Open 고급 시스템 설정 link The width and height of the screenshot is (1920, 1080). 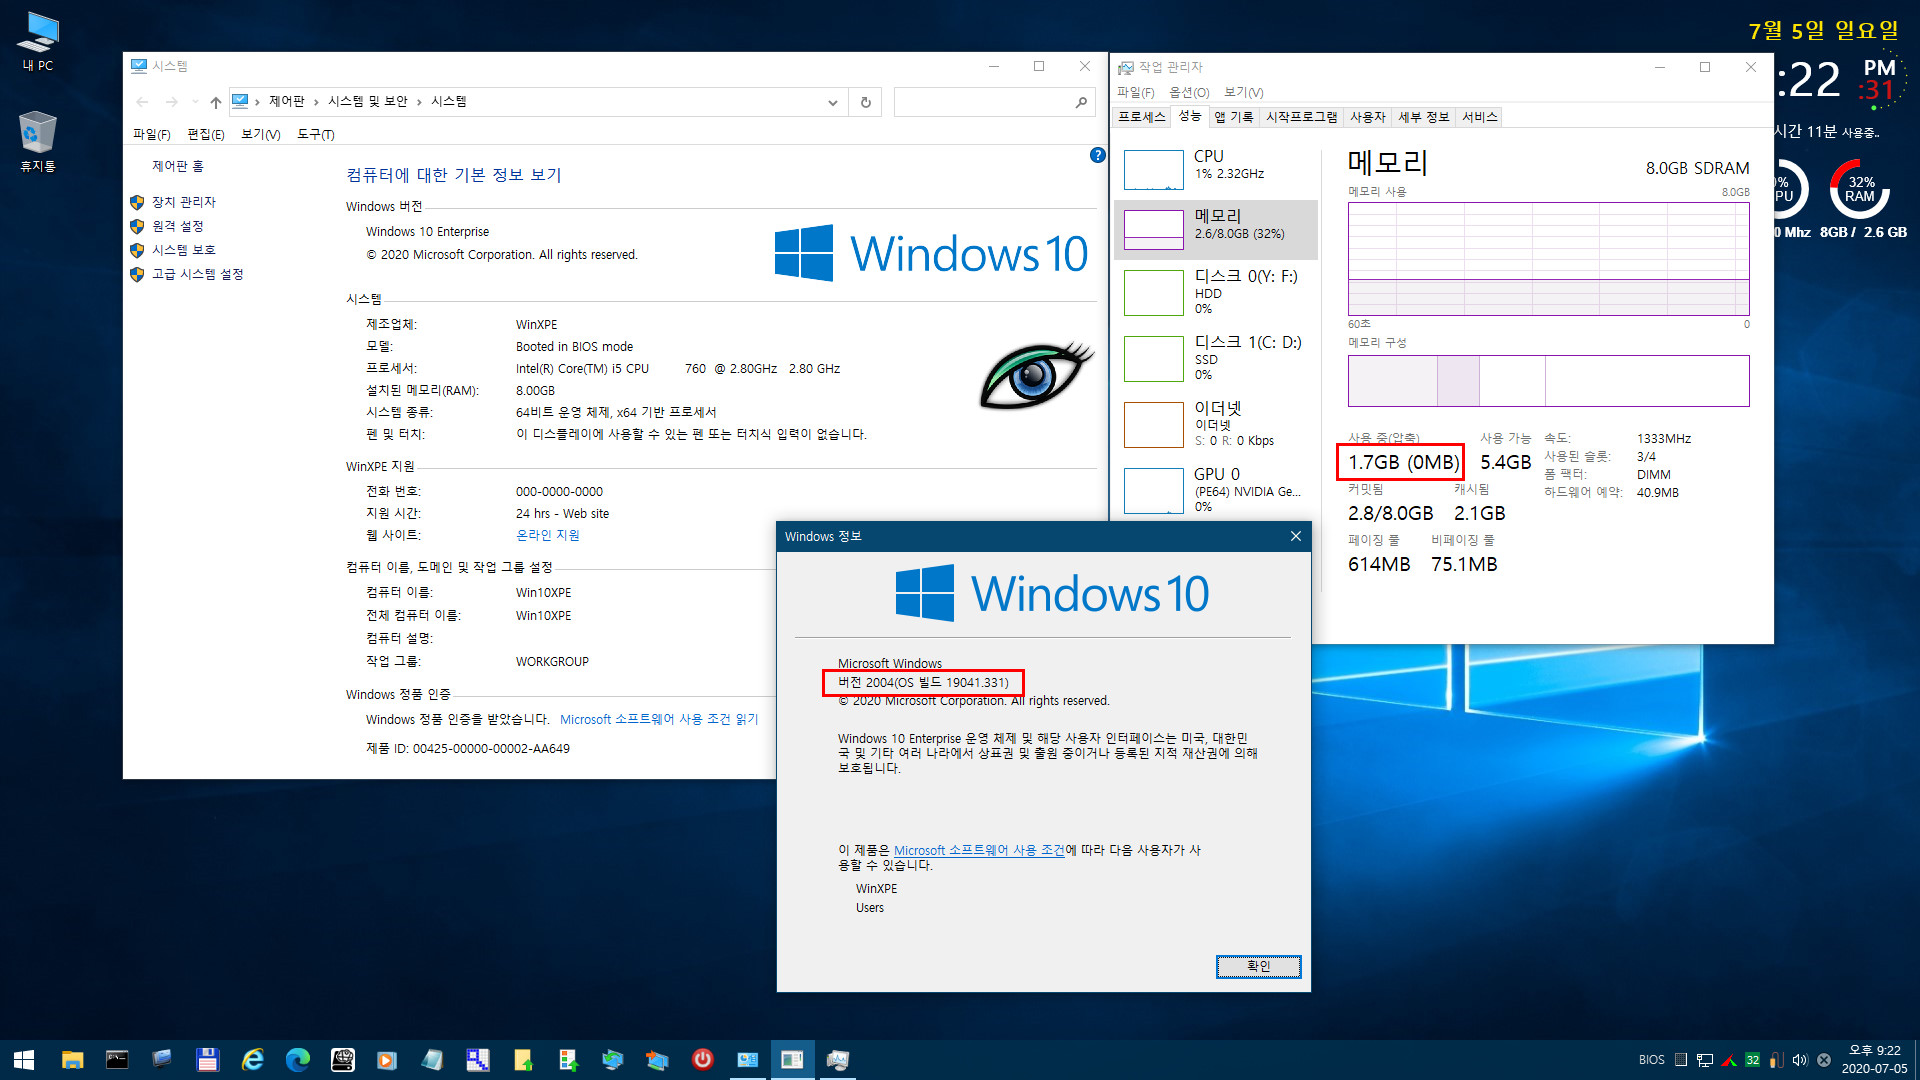197,274
